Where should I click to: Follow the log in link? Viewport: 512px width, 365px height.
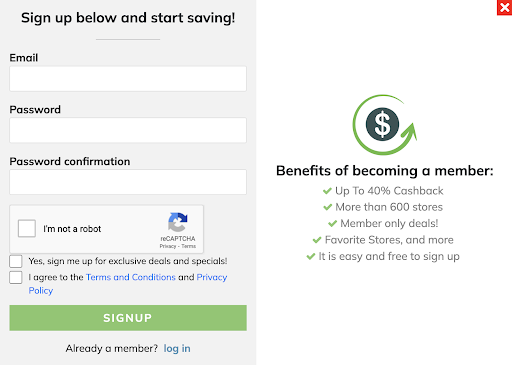click(x=177, y=349)
